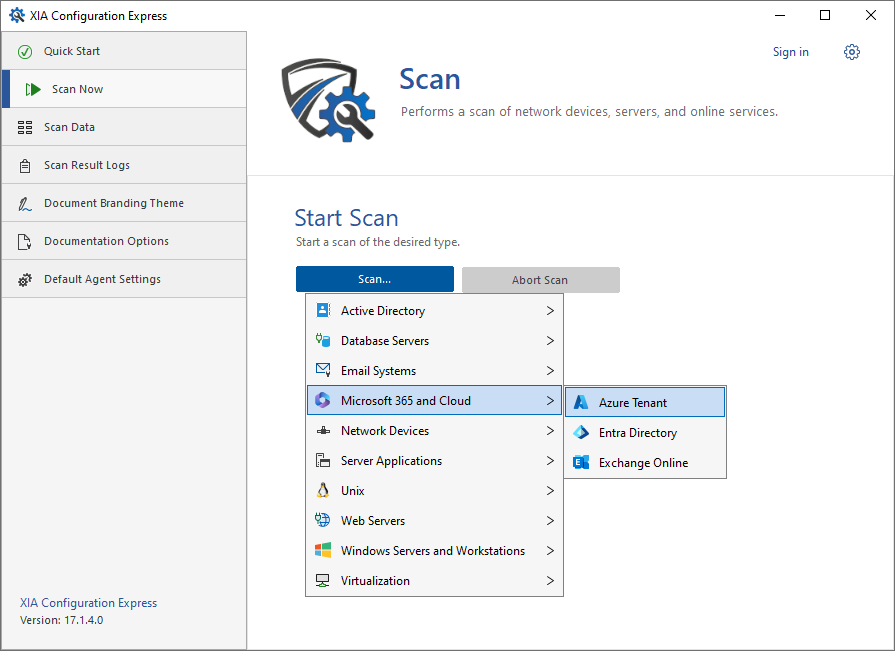The image size is (895, 651).
Task: Click the Abort Scan button
Action: pos(541,280)
